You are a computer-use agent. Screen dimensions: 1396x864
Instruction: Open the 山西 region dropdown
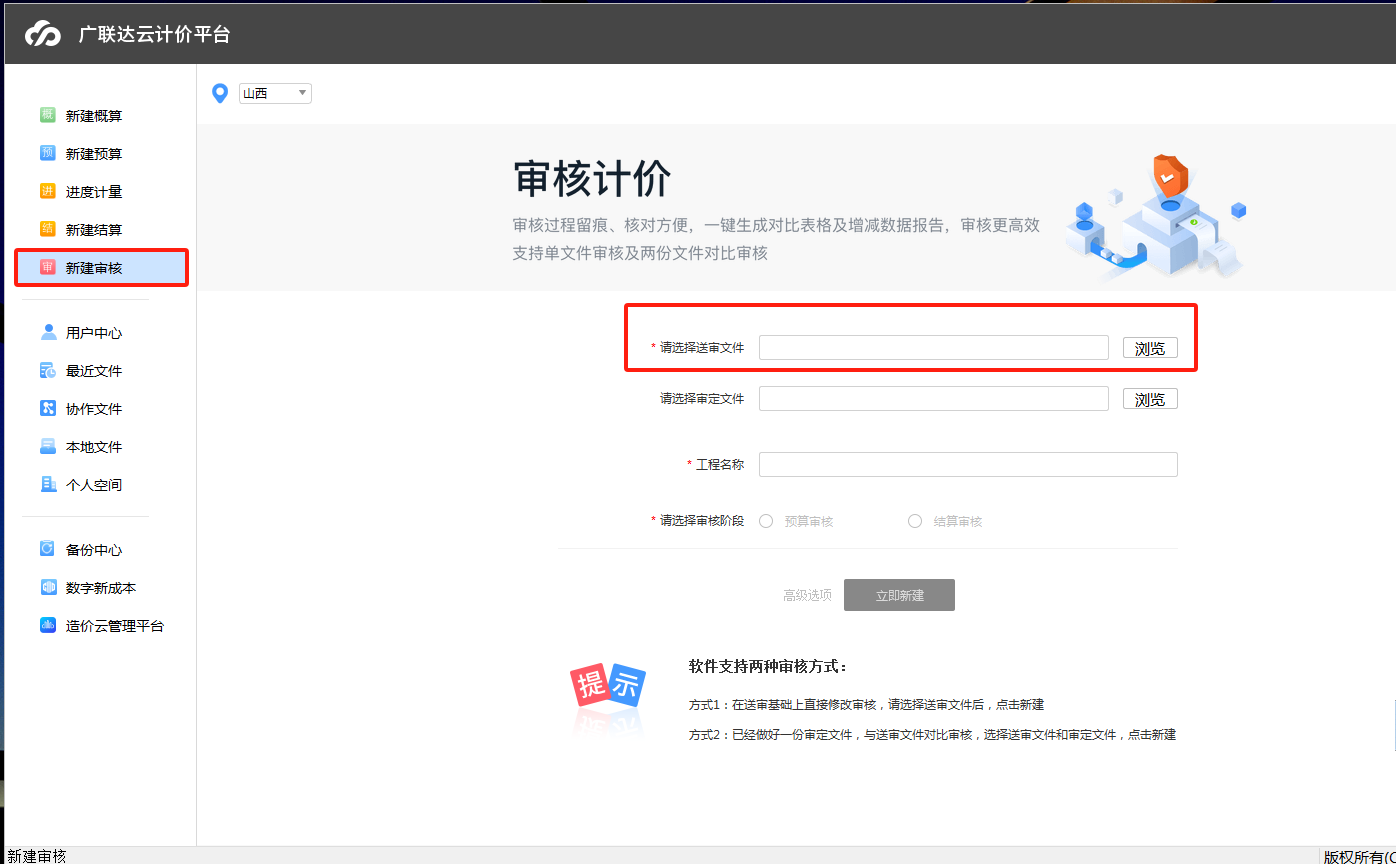click(275, 93)
